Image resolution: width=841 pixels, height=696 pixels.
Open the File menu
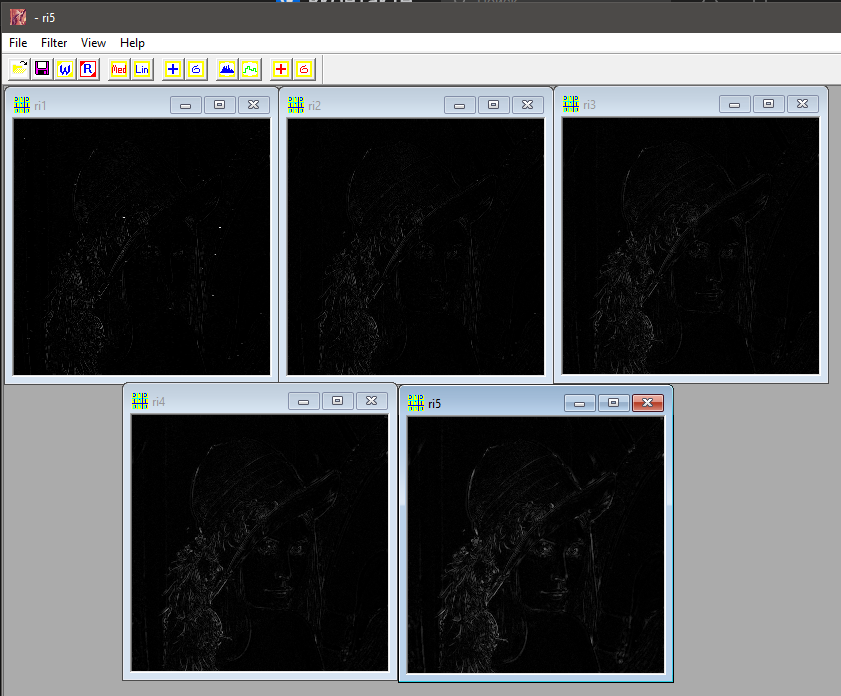coord(18,43)
